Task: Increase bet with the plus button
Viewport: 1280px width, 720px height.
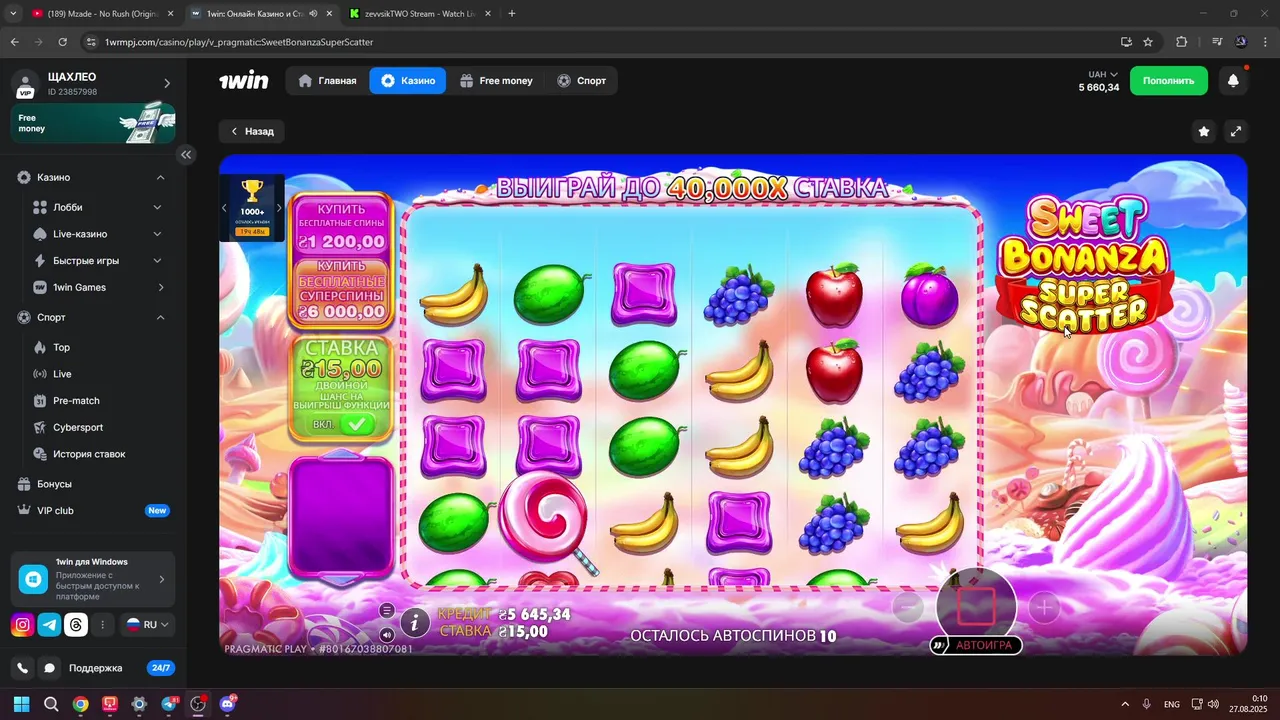Action: [x=1043, y=607]
